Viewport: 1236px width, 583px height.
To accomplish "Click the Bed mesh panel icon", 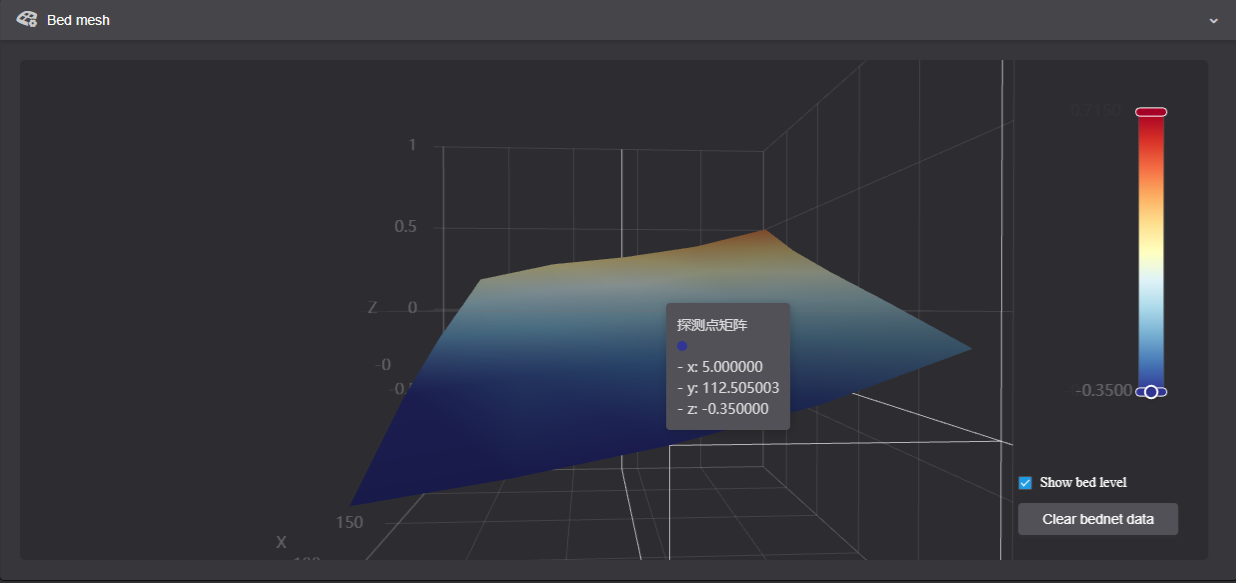I will click(x=27, y=19).
